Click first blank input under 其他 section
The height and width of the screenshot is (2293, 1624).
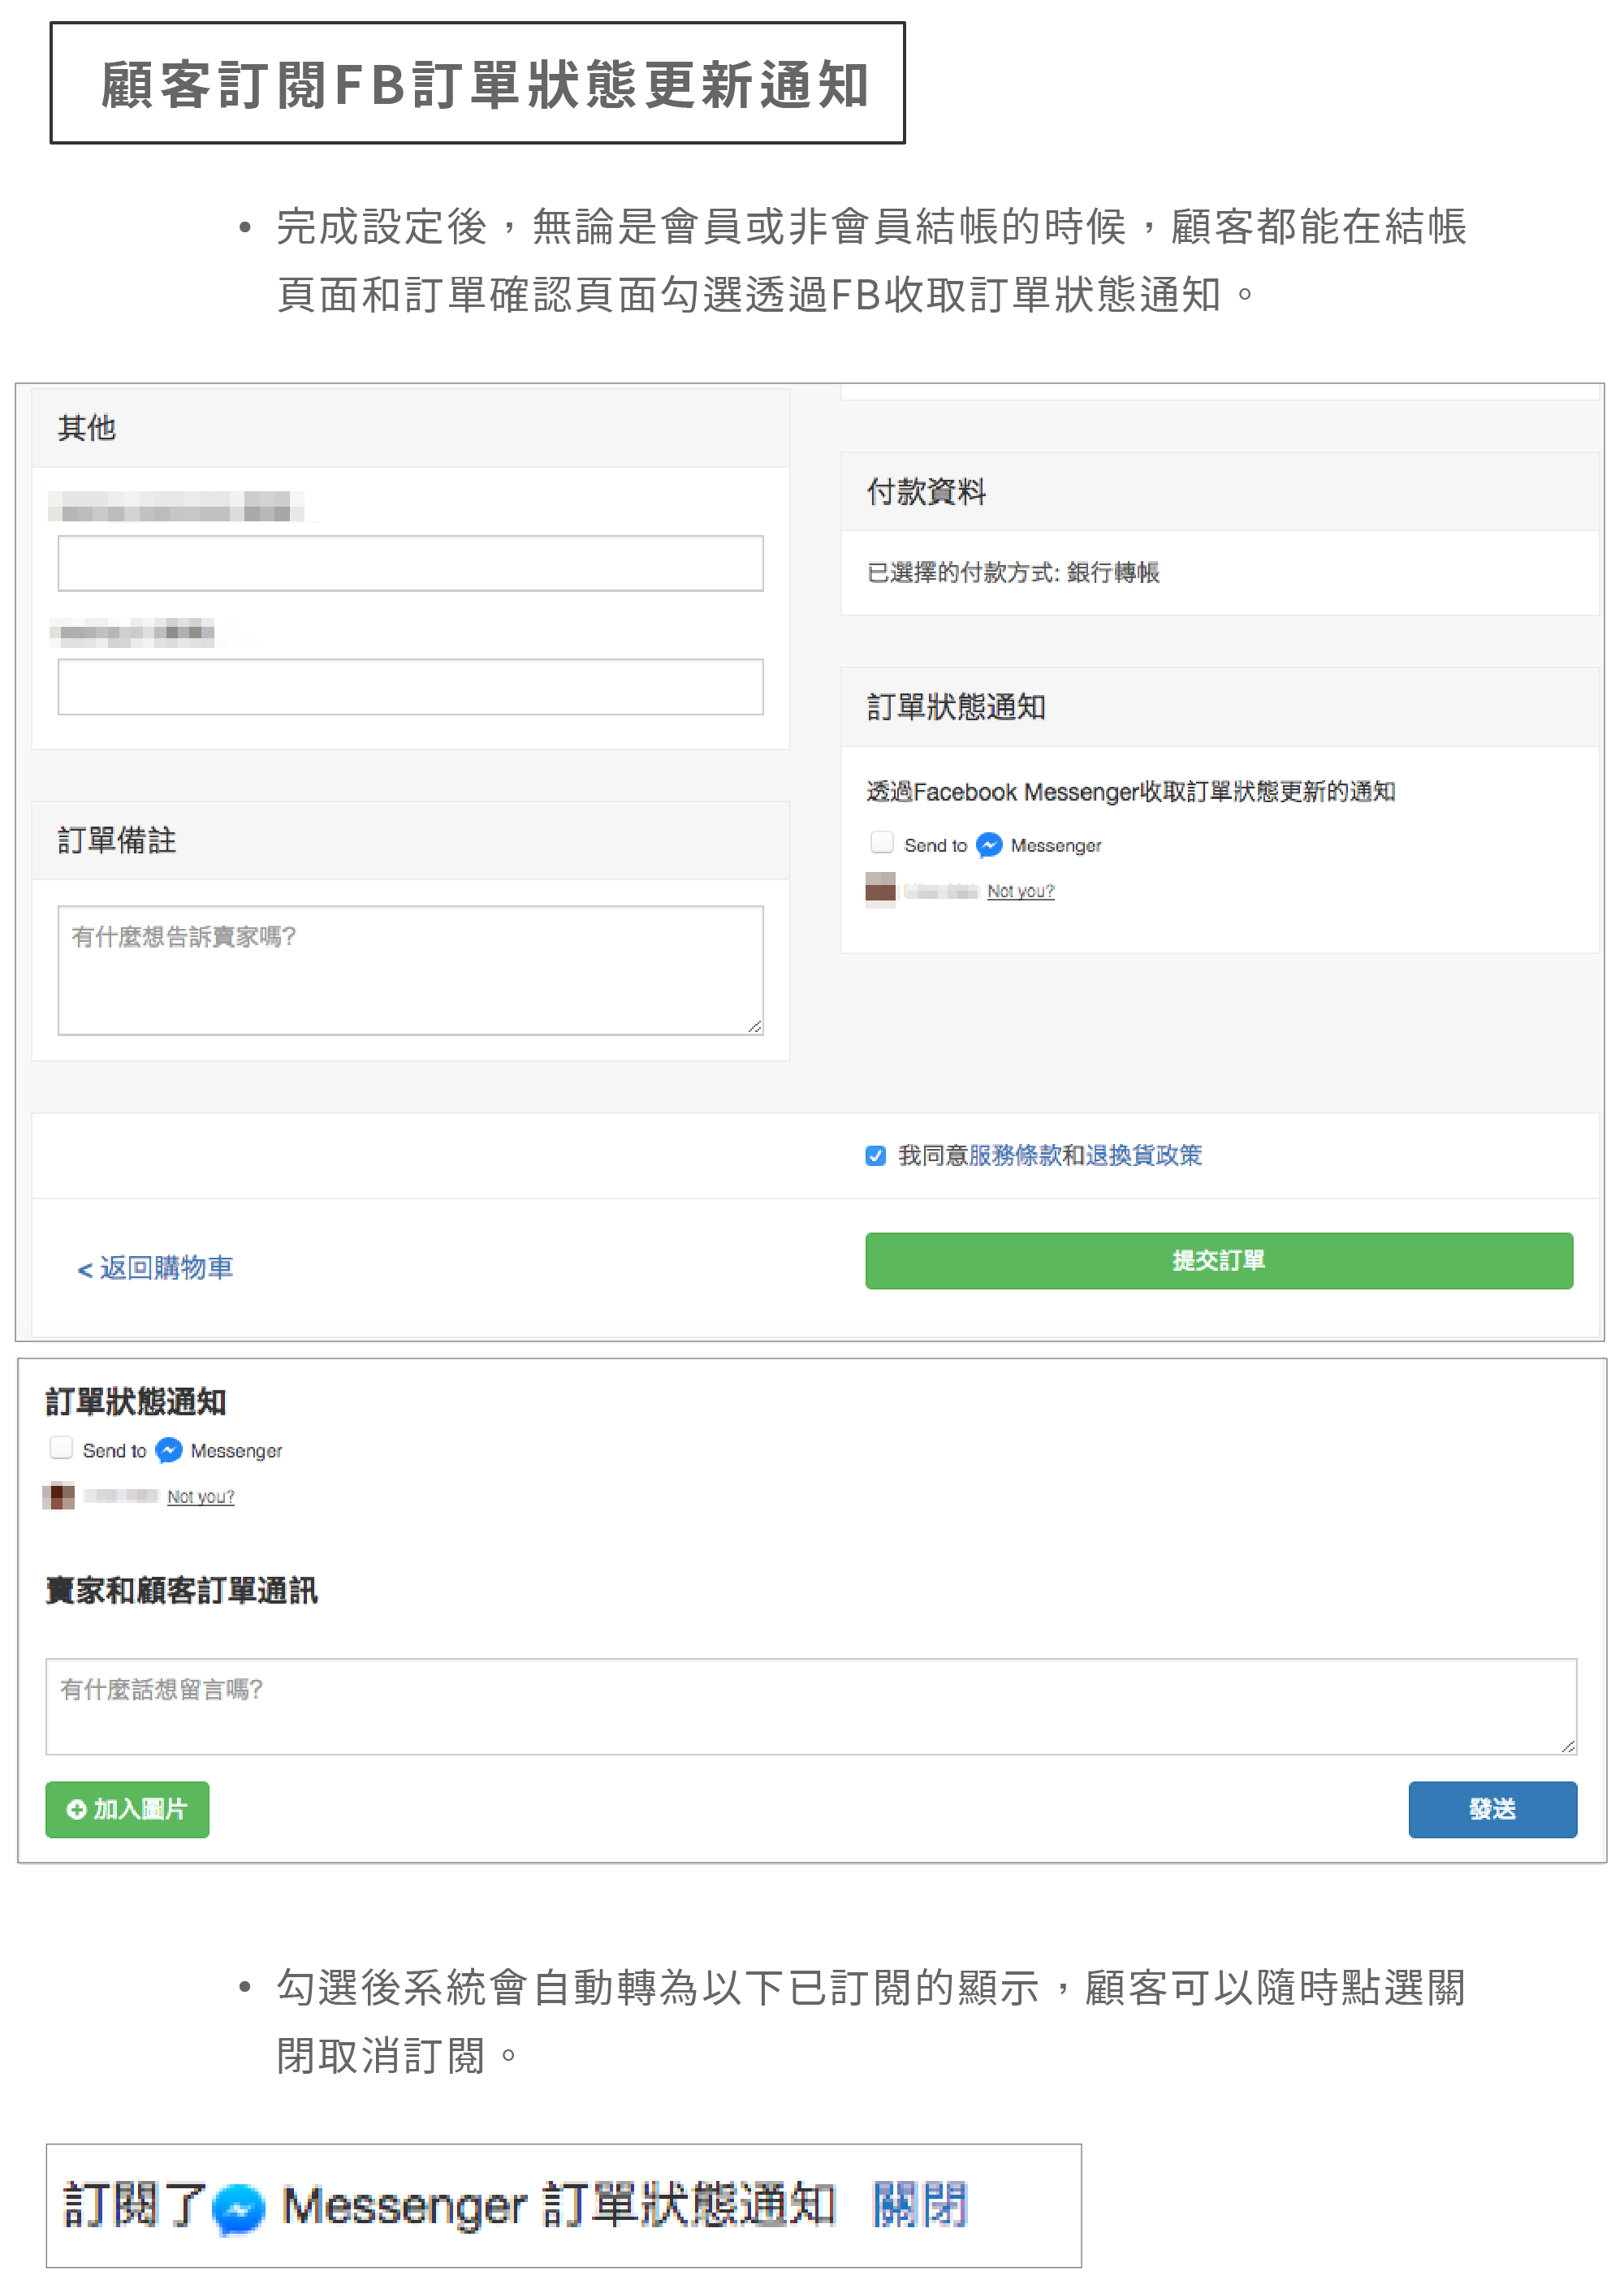410,563
